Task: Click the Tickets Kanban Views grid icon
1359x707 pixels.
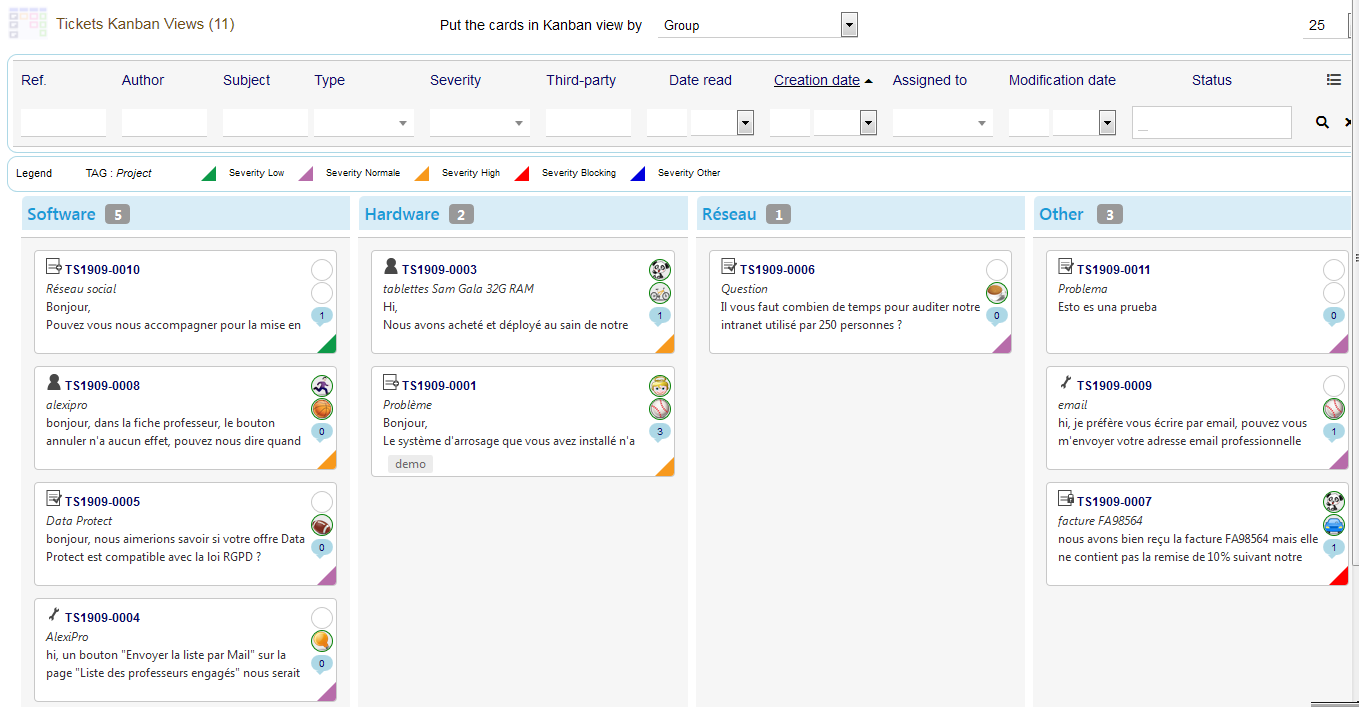Action: click(28, 23)
